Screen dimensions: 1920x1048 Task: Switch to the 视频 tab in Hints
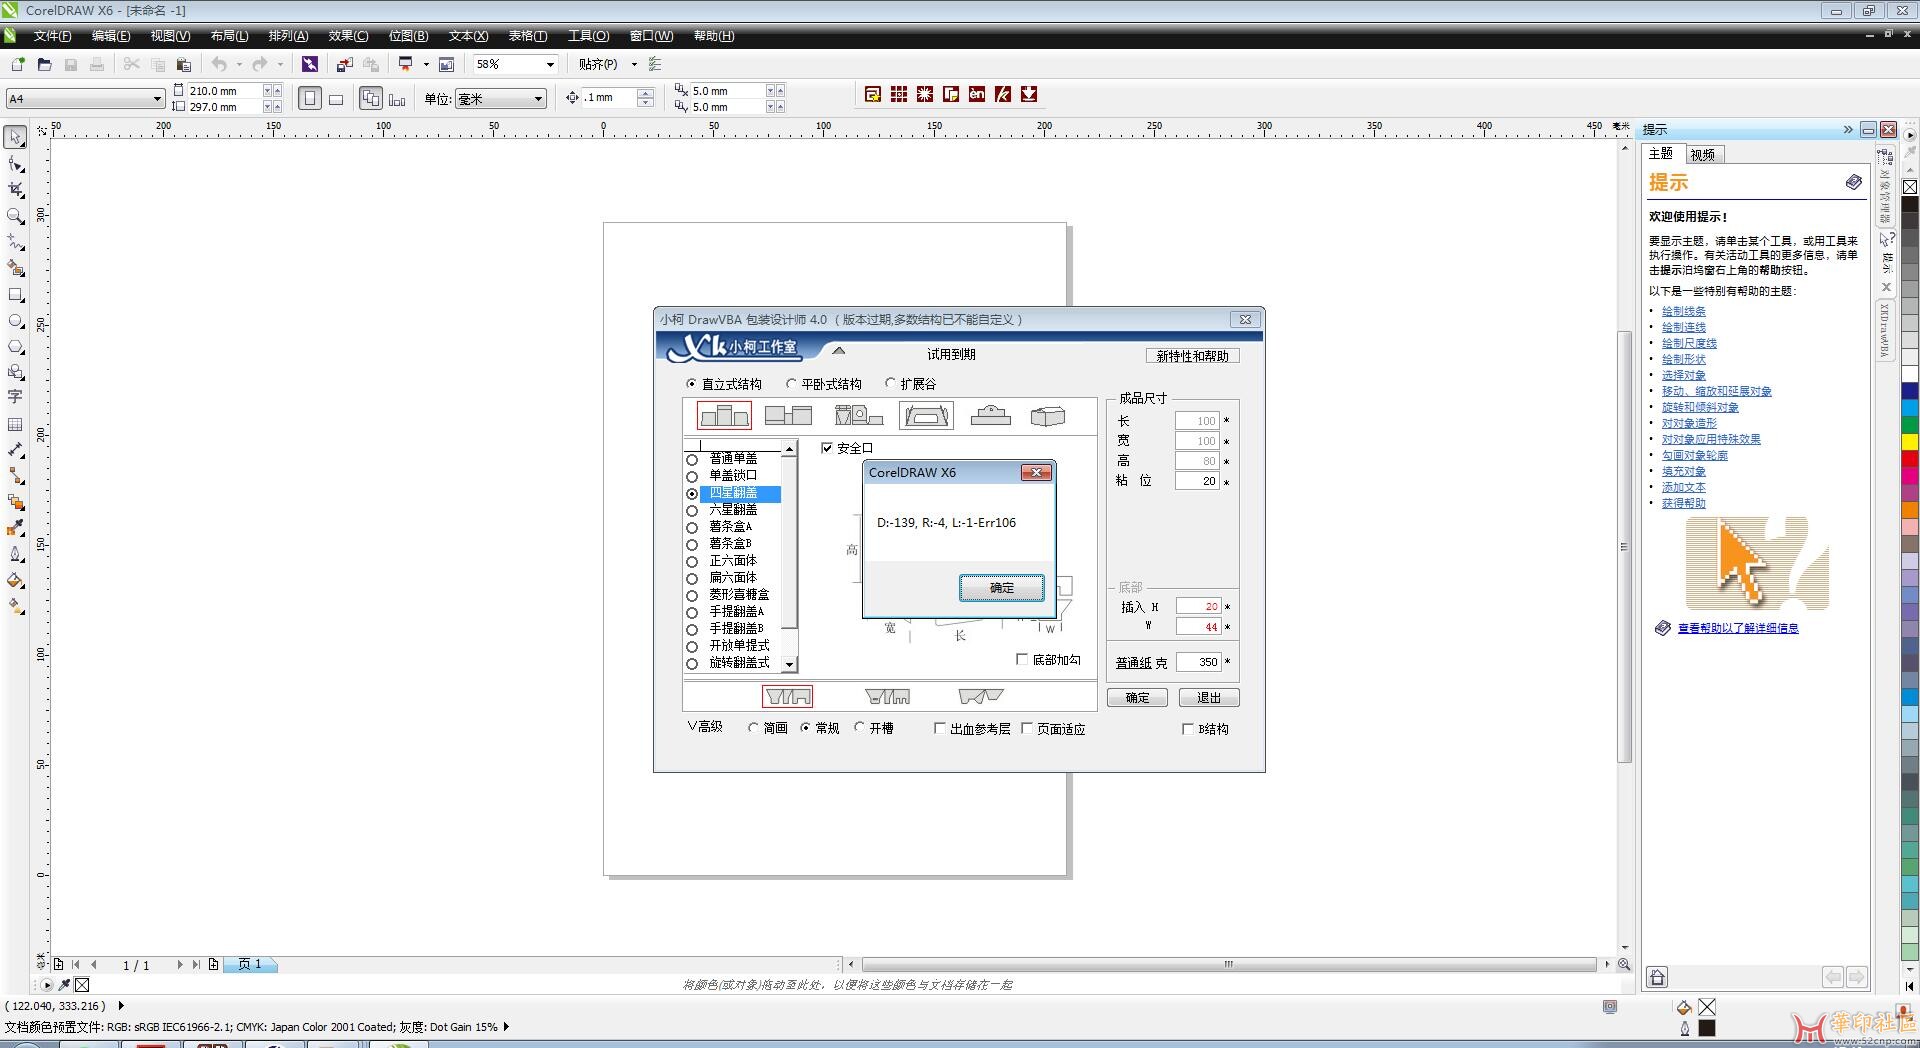click(1703, 155)
